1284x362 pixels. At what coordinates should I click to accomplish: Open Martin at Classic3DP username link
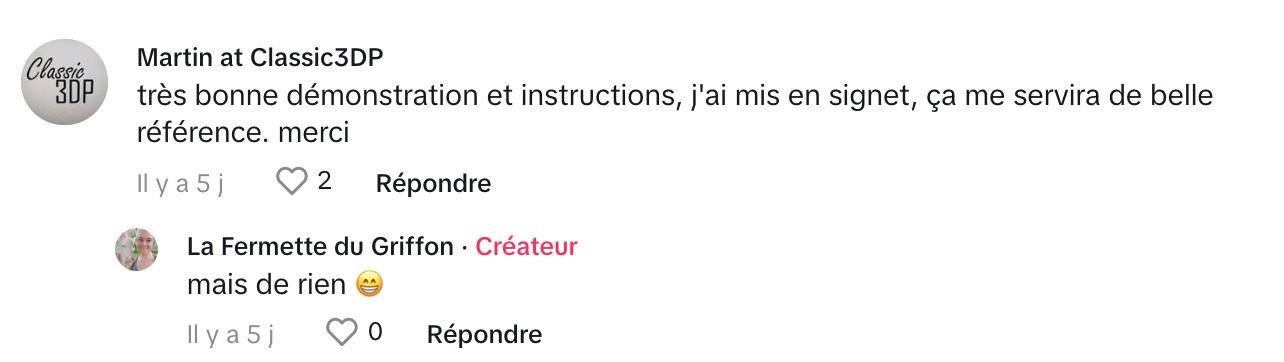point(259,58)
